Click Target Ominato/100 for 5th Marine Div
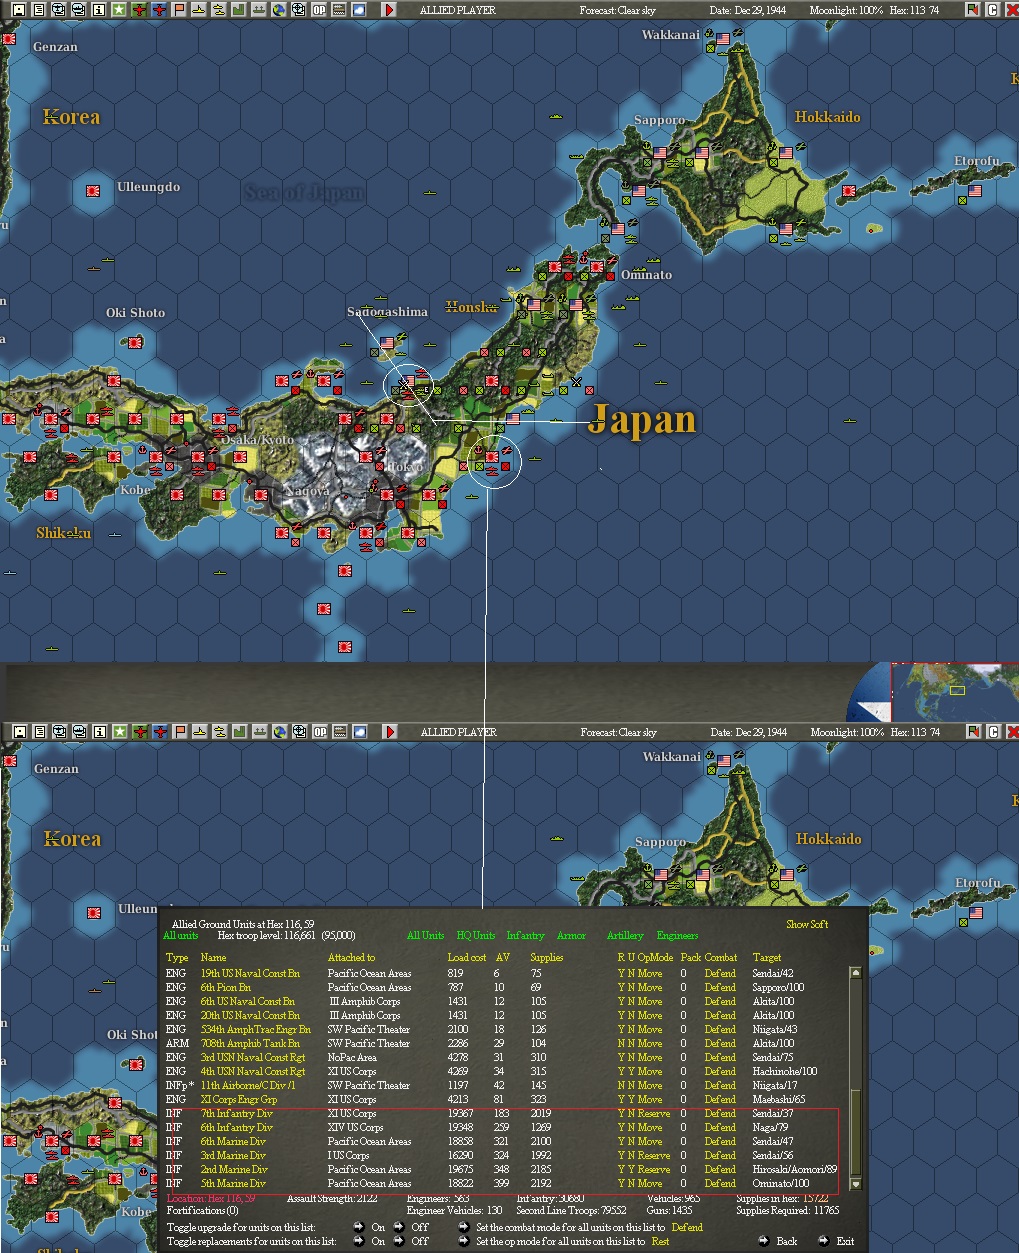The image size is (1019, 1253). 780,1183
